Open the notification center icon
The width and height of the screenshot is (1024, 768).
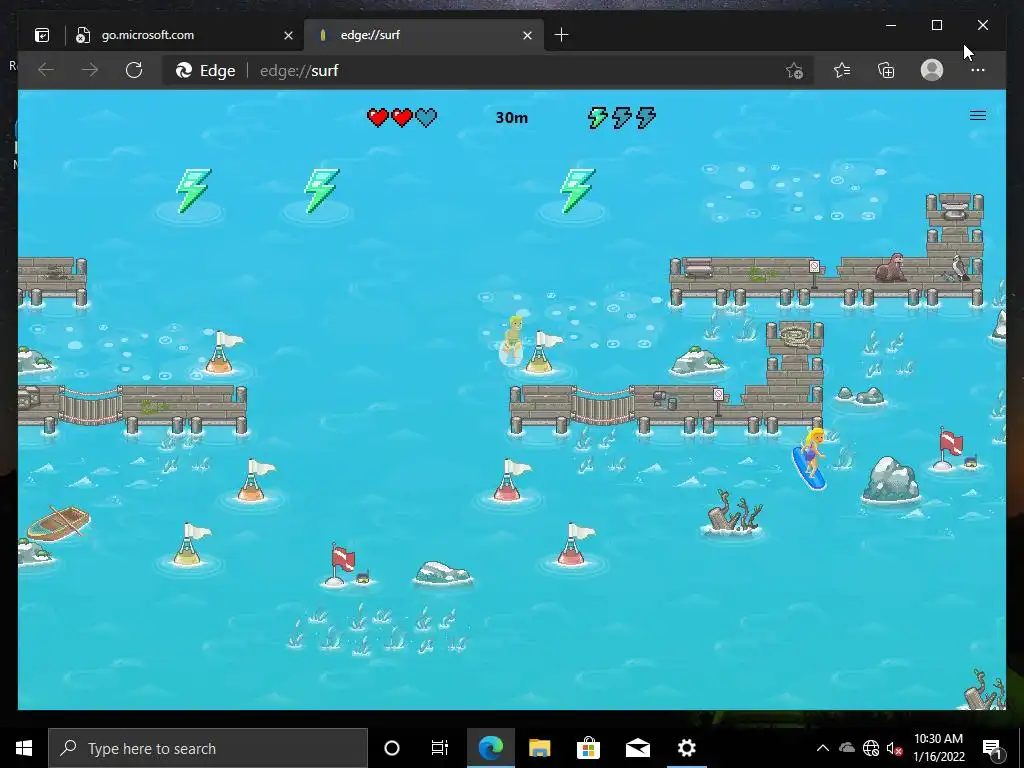click(x=992, y=748)
